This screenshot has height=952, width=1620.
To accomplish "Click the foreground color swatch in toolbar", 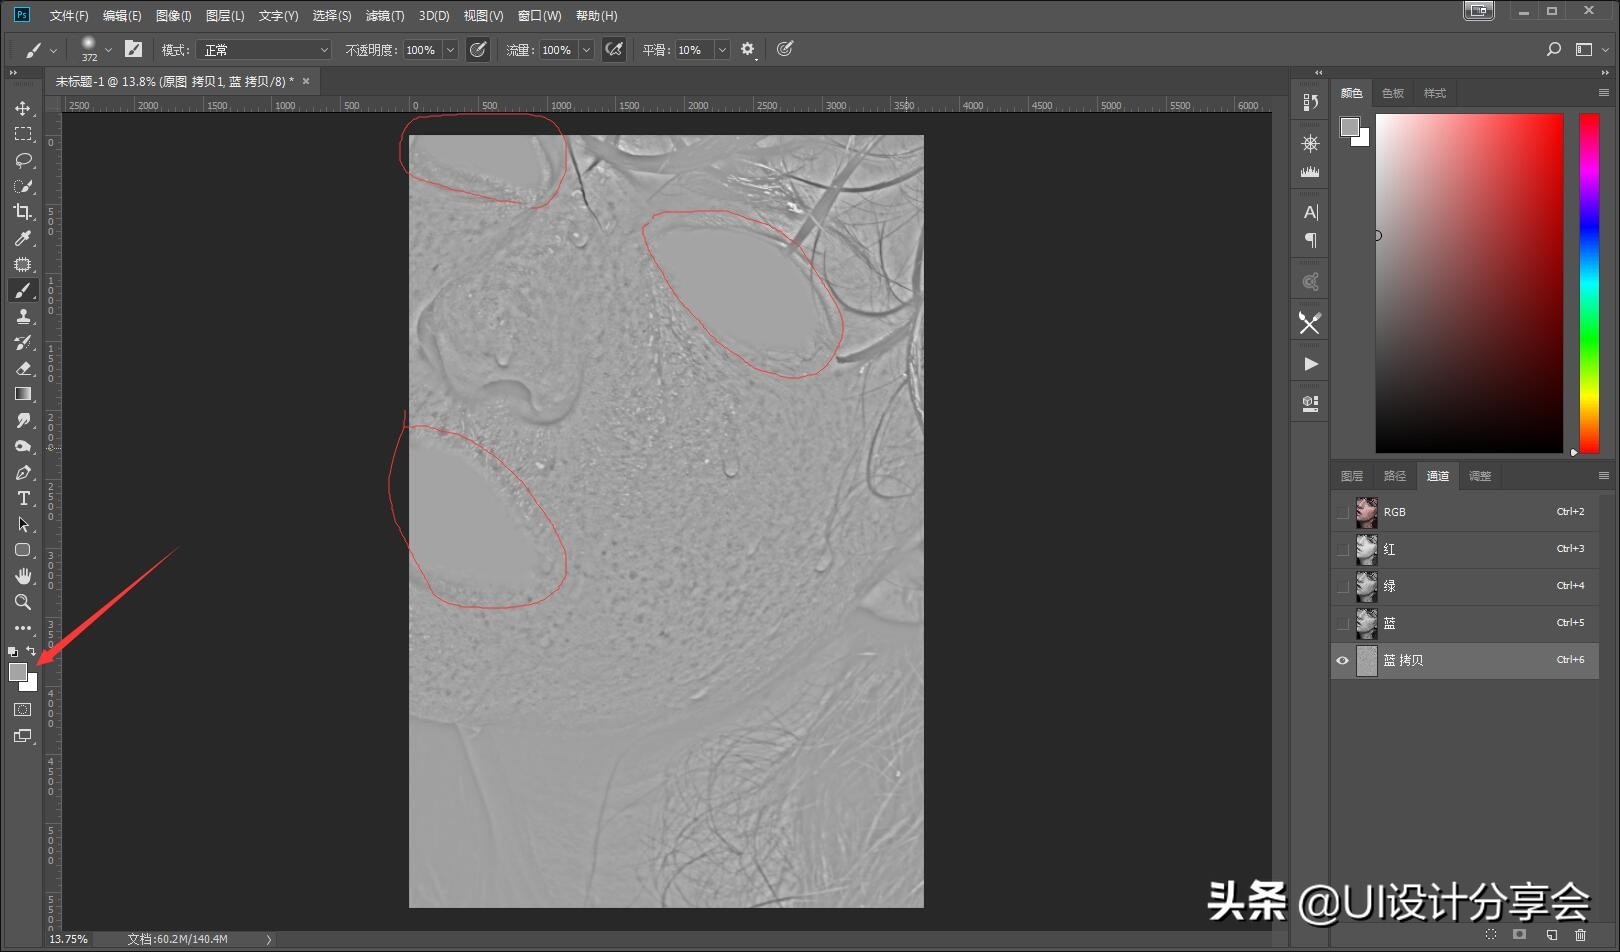I will [18, 672].
